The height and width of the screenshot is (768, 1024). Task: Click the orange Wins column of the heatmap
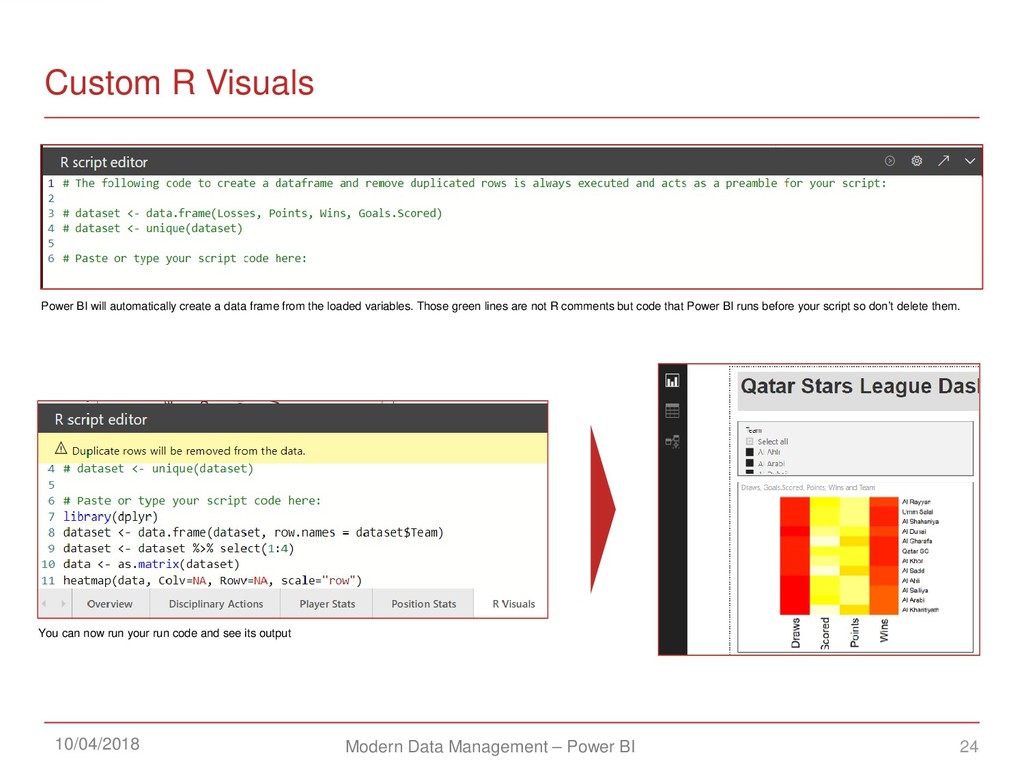point(884,556)
